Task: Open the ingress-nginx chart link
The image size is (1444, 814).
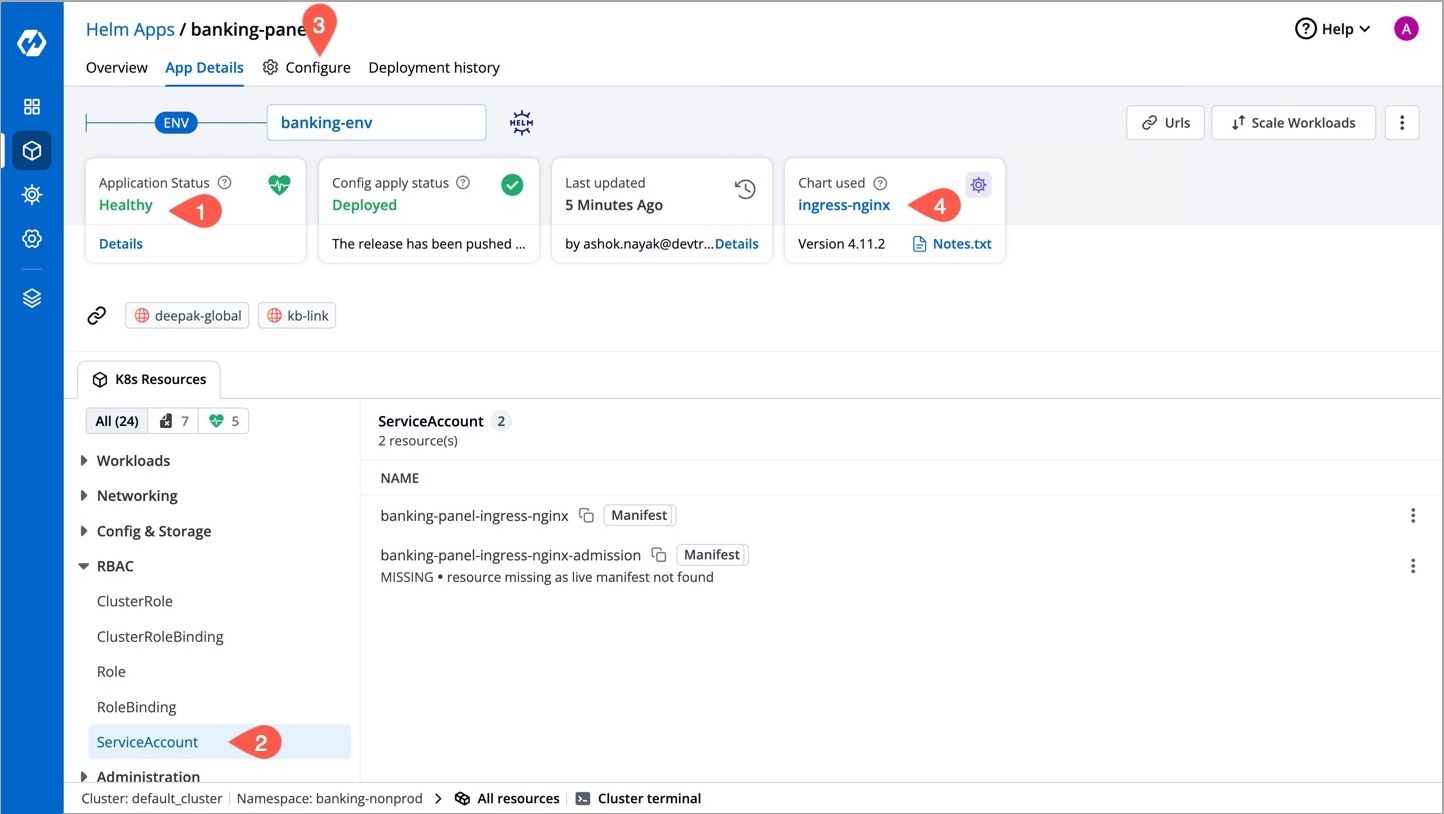Action: 844,205
